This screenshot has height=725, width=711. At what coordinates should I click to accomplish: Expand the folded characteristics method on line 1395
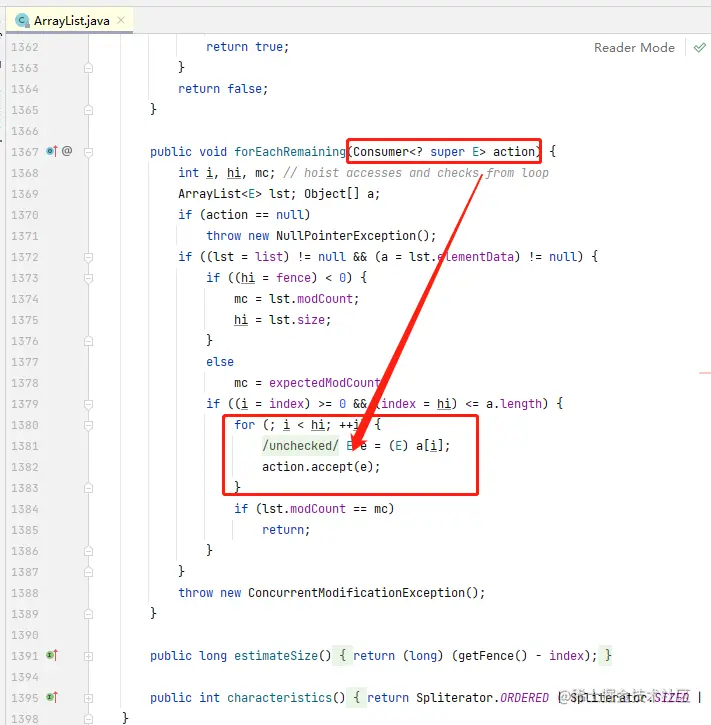tap(89, 698)
